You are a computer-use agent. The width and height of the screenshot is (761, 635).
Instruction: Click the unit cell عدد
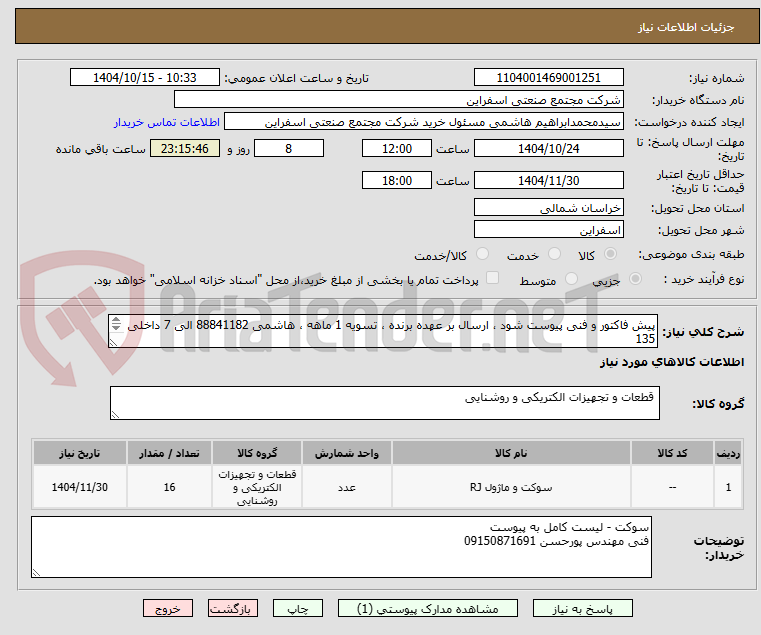(347, 487)
